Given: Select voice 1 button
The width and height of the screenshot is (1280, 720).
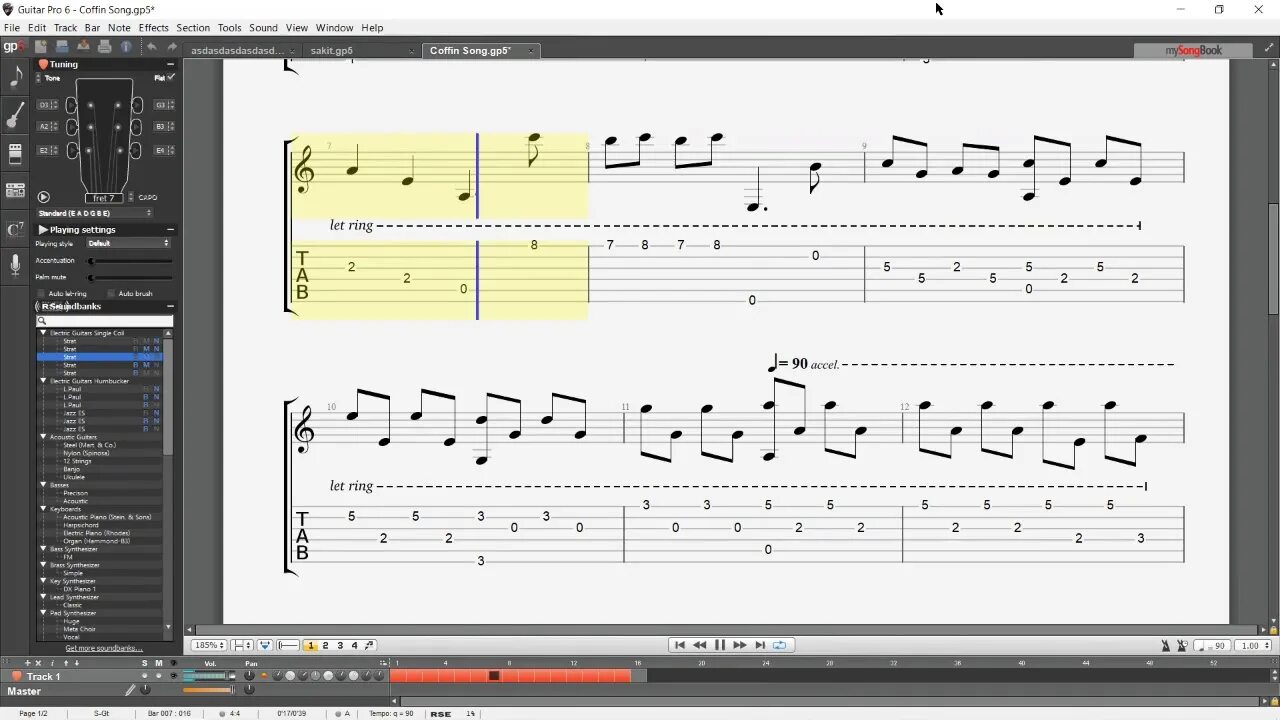Looking at the screenshot, I should pyautogui.click(x=311, y=646).
